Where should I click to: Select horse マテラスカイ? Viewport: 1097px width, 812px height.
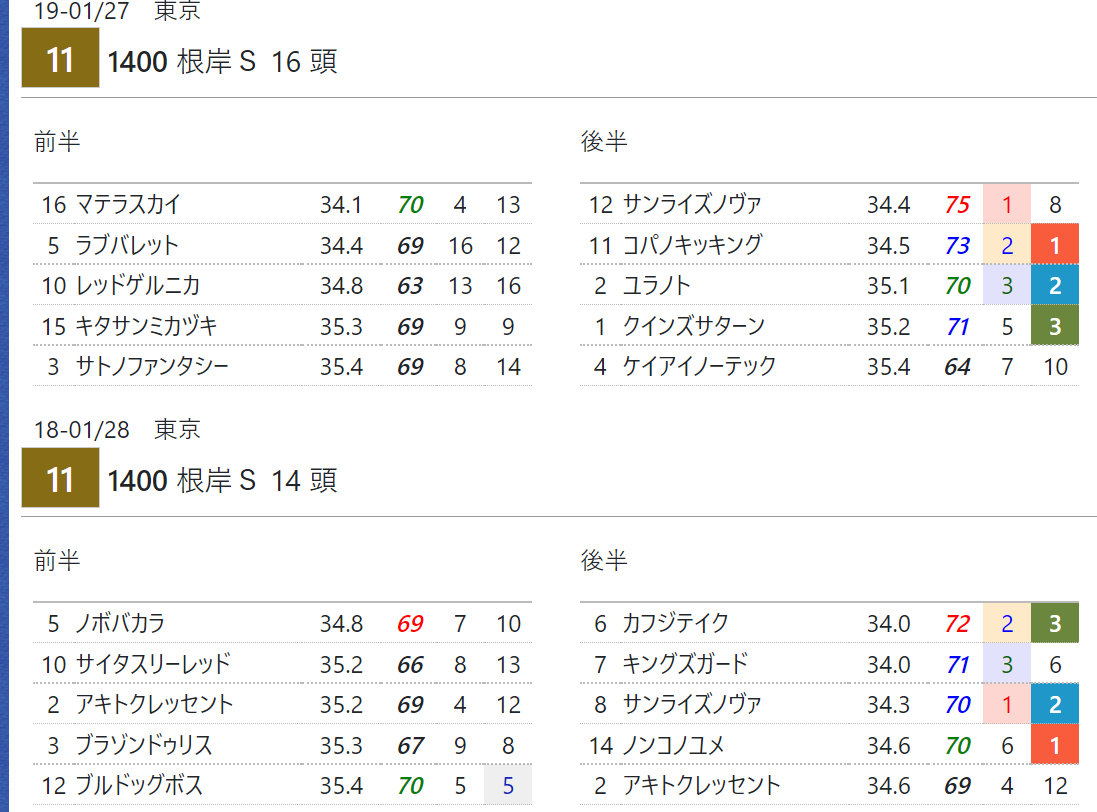(x=127, y=204)
